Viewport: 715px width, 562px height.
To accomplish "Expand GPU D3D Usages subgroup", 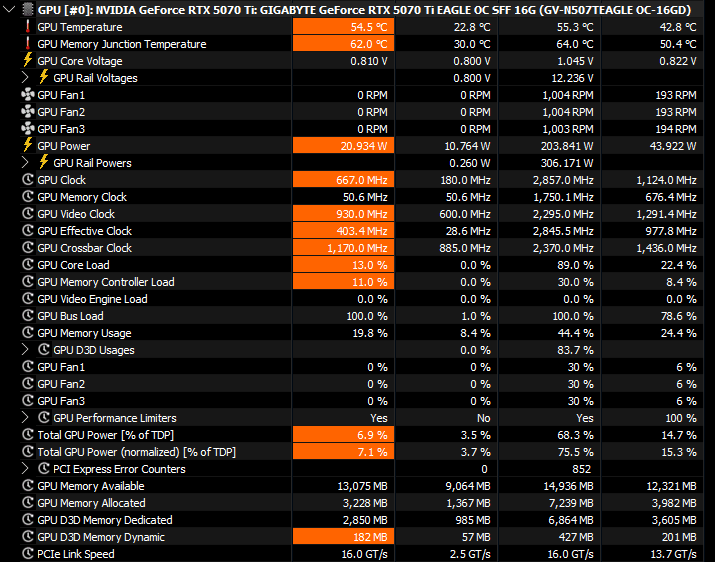I will 27,350.
